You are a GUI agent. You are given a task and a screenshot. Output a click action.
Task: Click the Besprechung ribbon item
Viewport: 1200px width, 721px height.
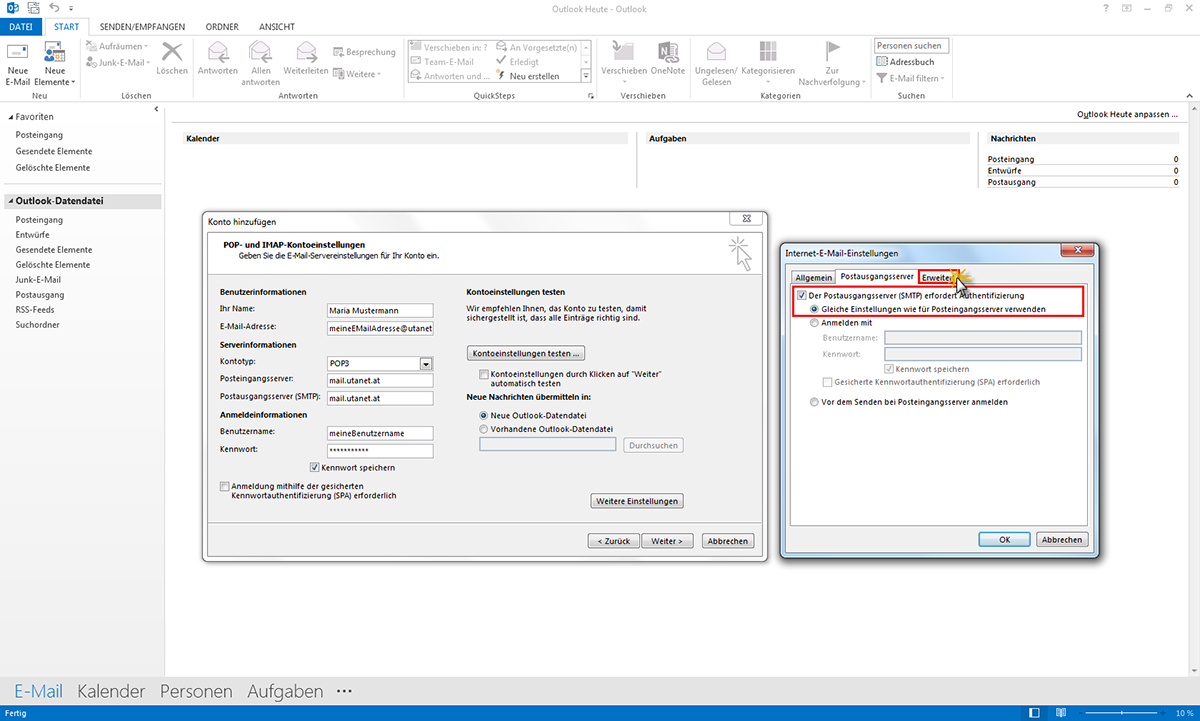point(364,52)
